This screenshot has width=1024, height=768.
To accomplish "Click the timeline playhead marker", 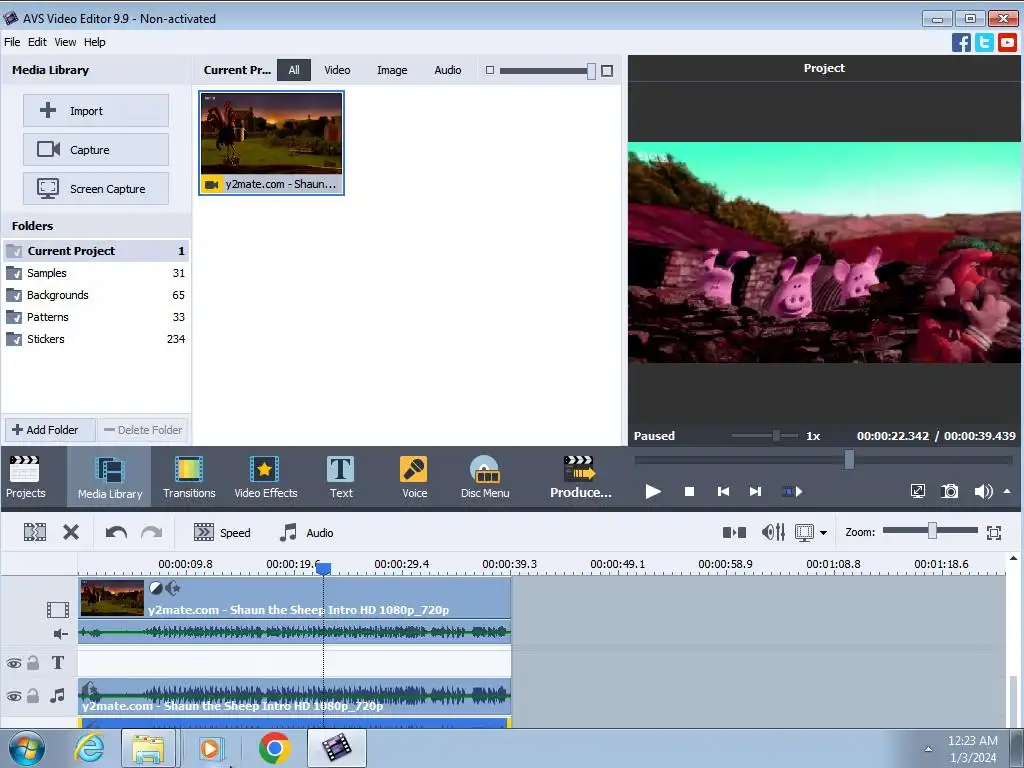I will tap(323, 569).
